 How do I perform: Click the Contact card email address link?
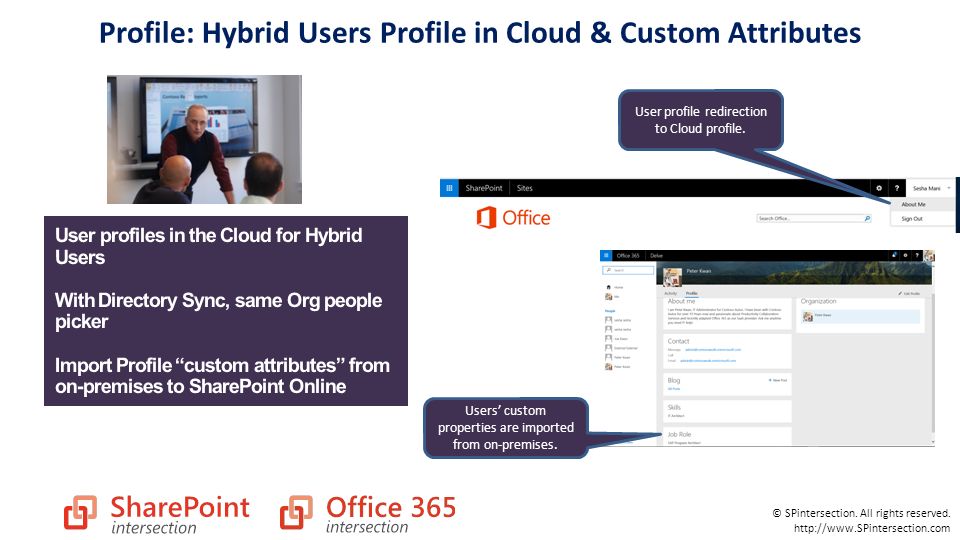708,361
